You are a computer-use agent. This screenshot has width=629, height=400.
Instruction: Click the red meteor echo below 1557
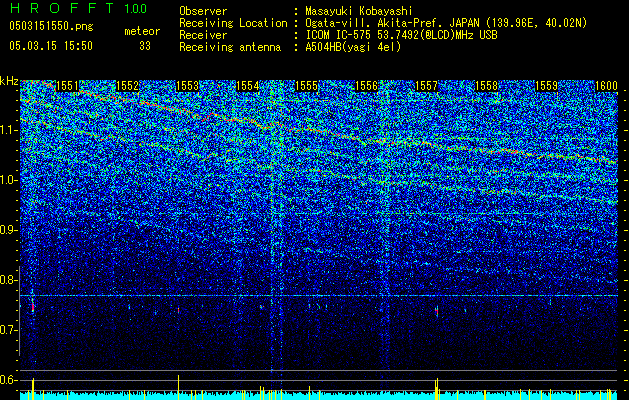tap(437, 311)
